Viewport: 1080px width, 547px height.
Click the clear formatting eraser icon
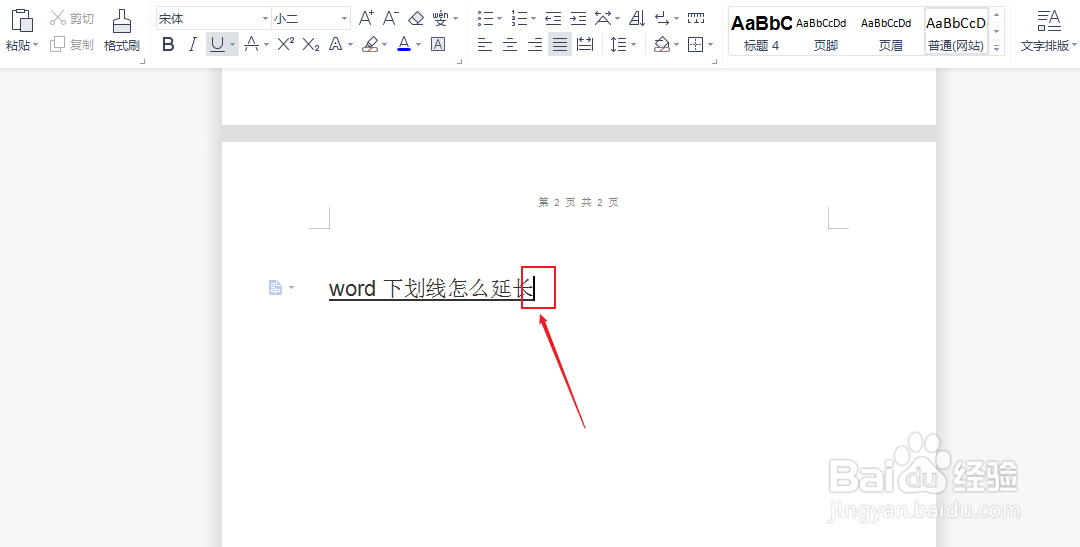pos(416,18)
